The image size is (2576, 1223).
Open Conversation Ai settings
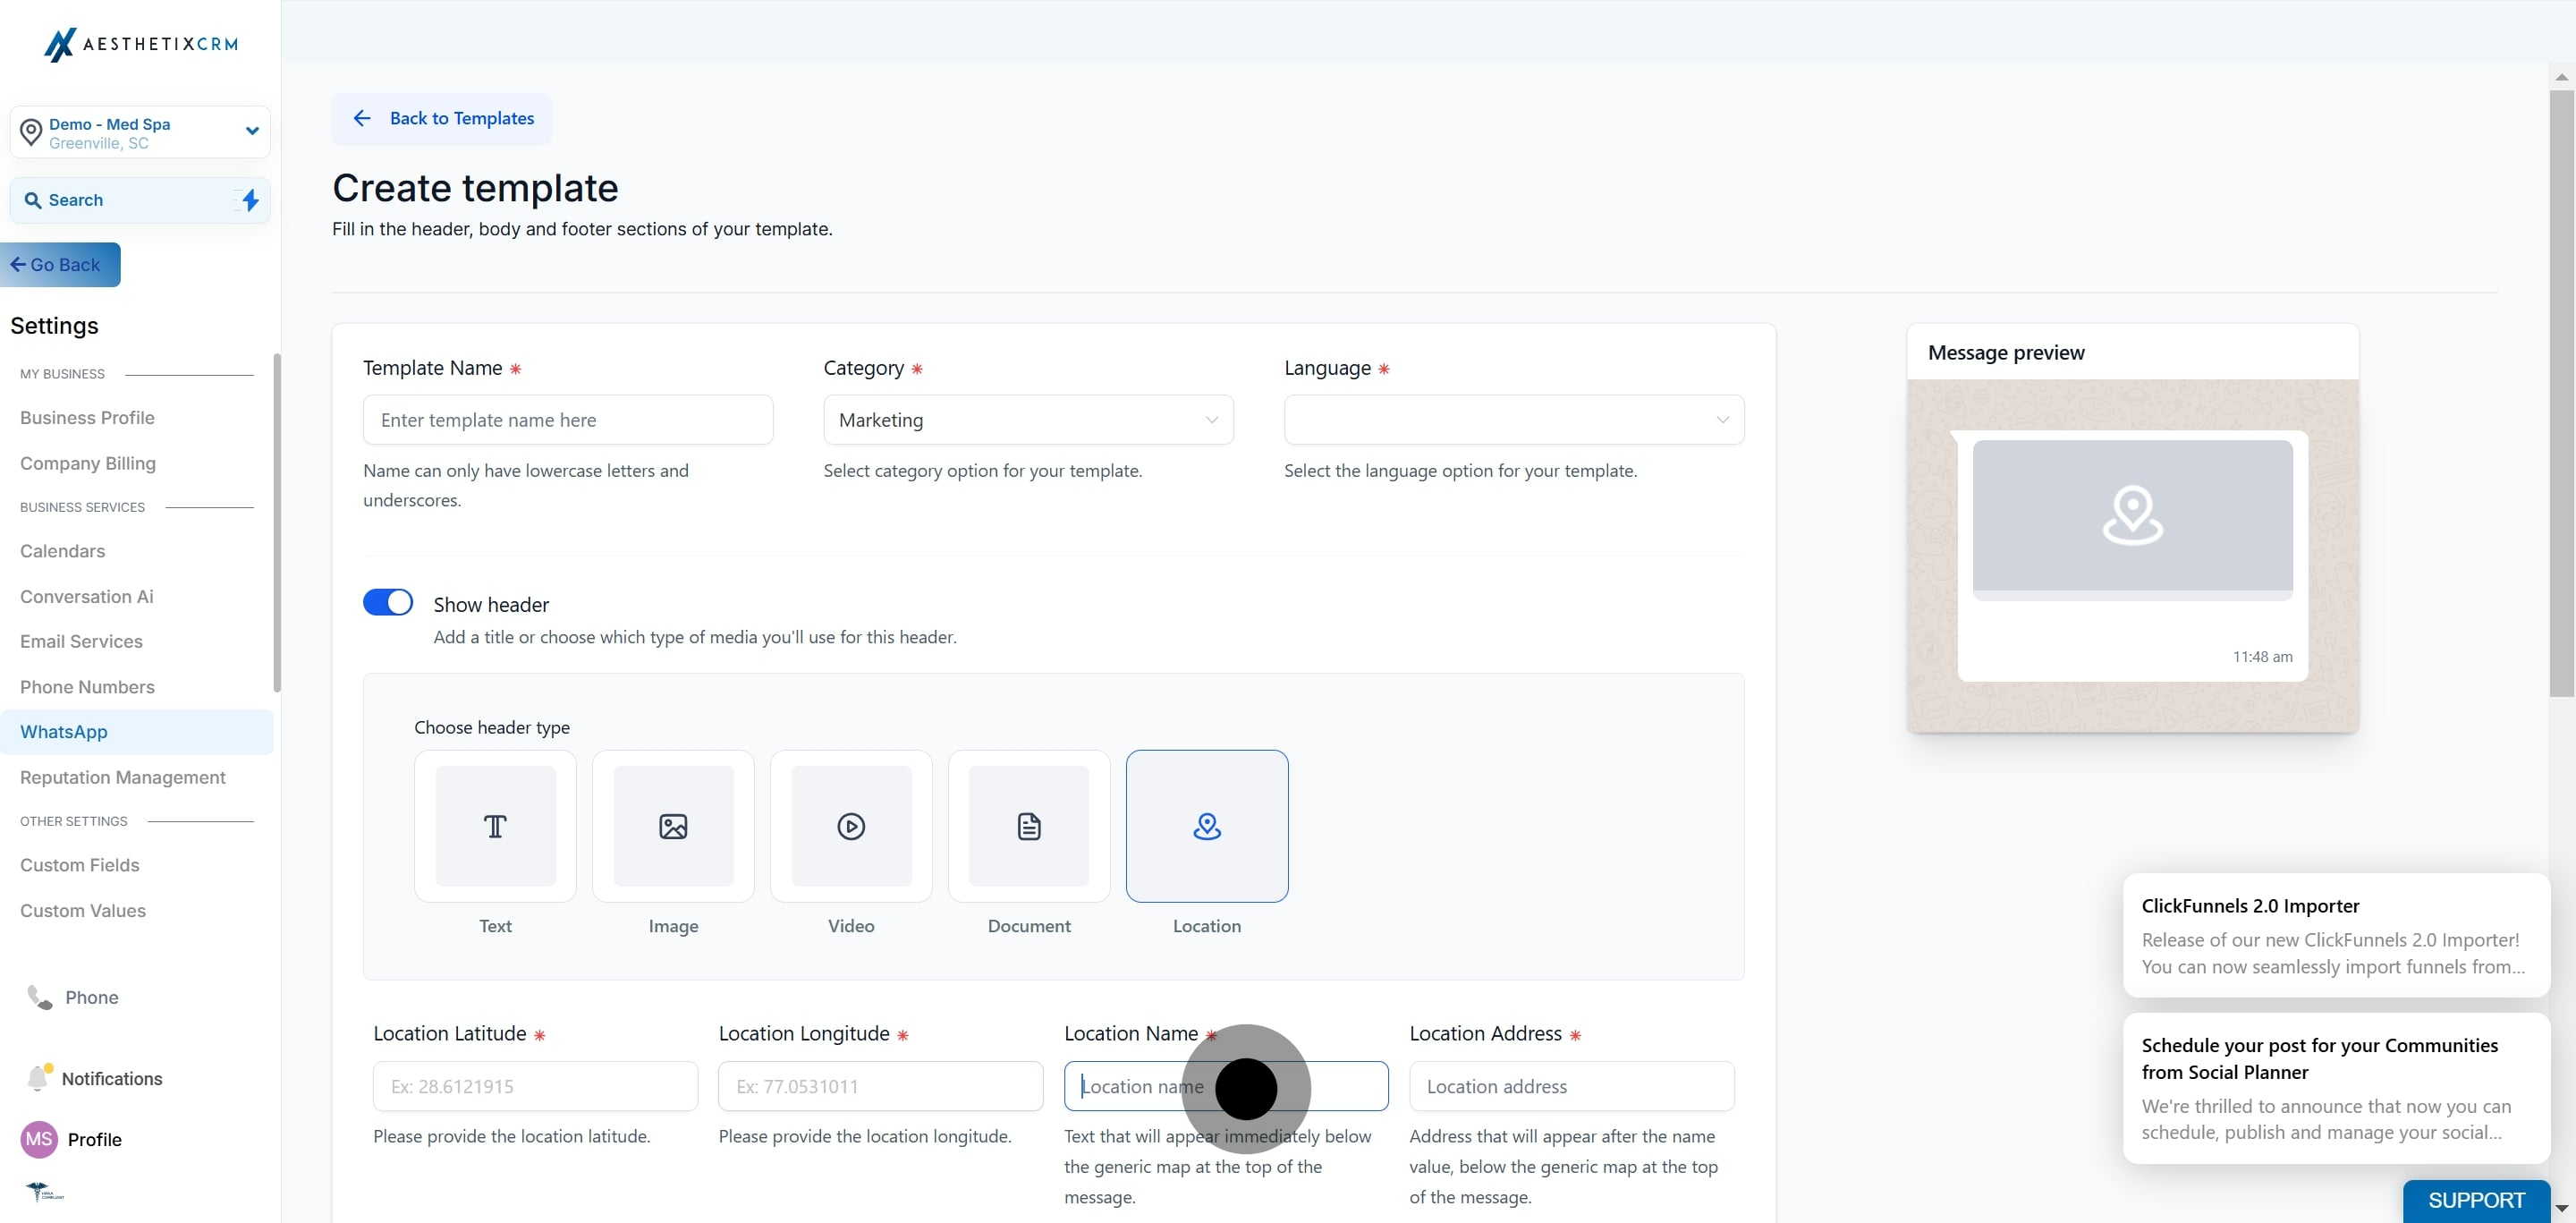coord(87,597)
